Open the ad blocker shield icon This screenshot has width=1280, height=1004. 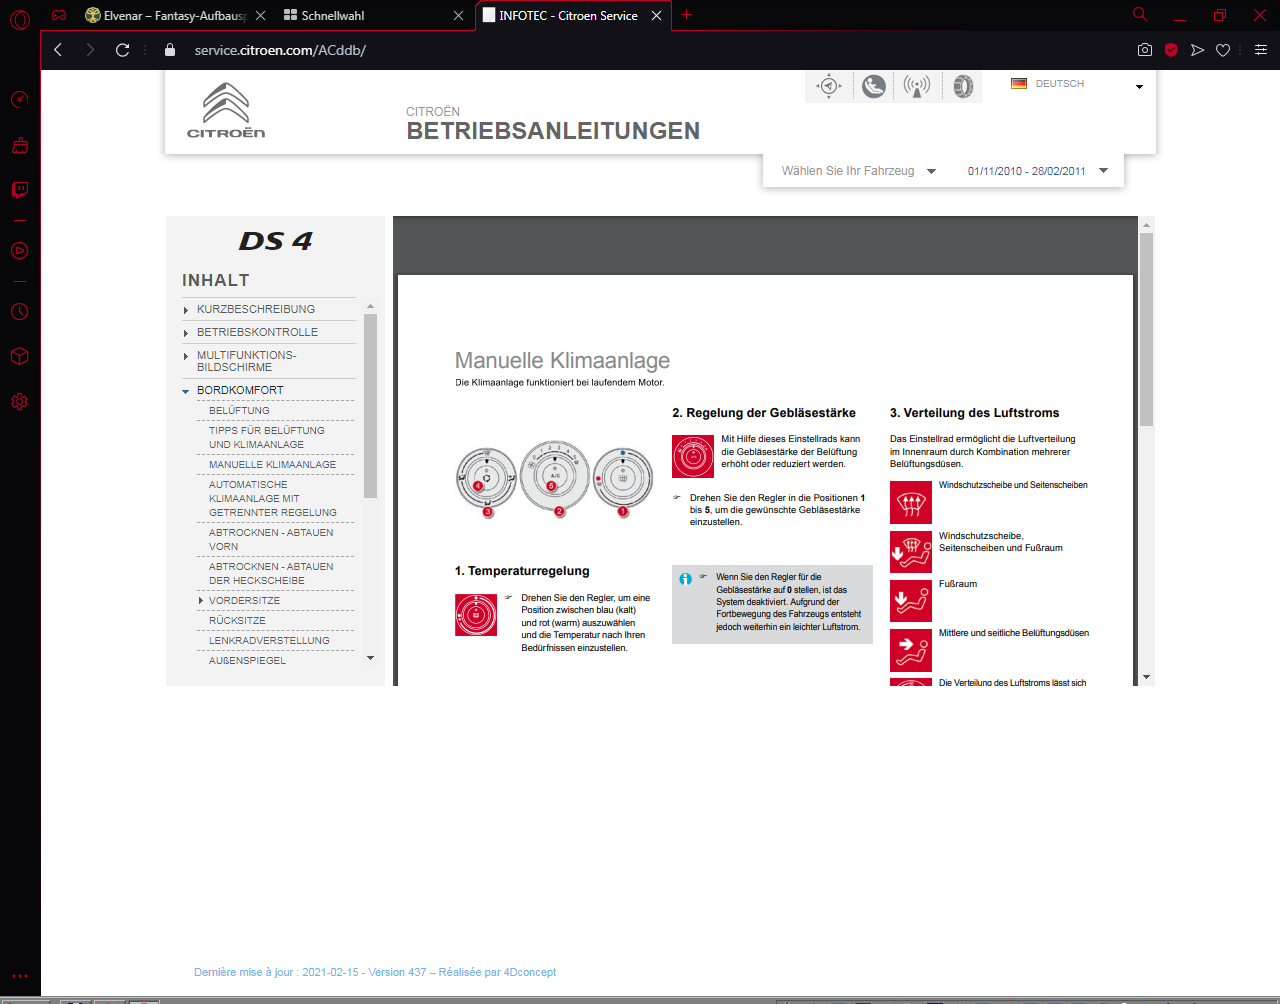tap(1171, 50)
